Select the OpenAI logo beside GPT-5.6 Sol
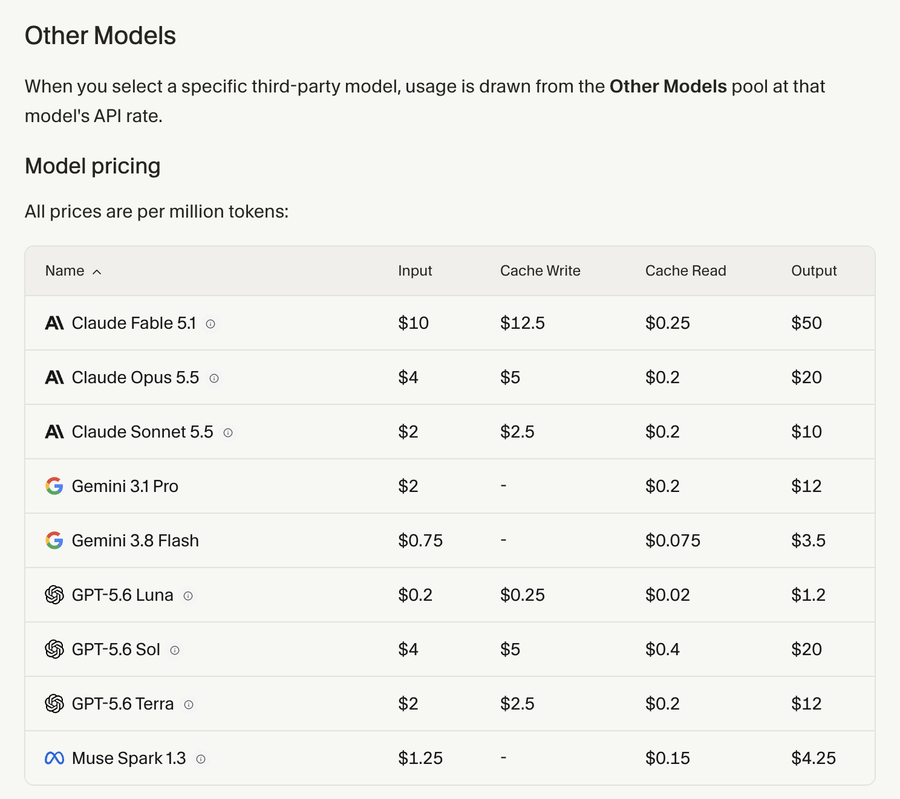This screenshot has height=799, width=900. click(55, 649)
